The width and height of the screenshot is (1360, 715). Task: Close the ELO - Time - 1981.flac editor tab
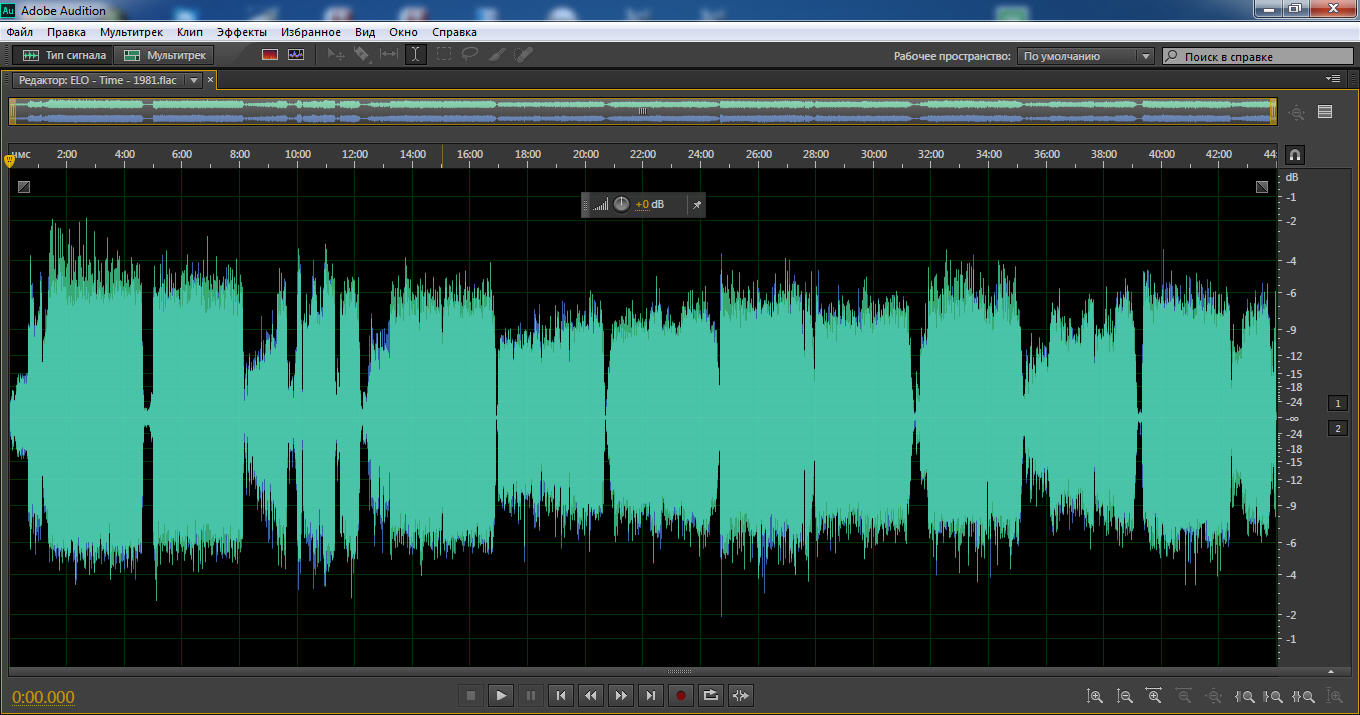point(210,80)
